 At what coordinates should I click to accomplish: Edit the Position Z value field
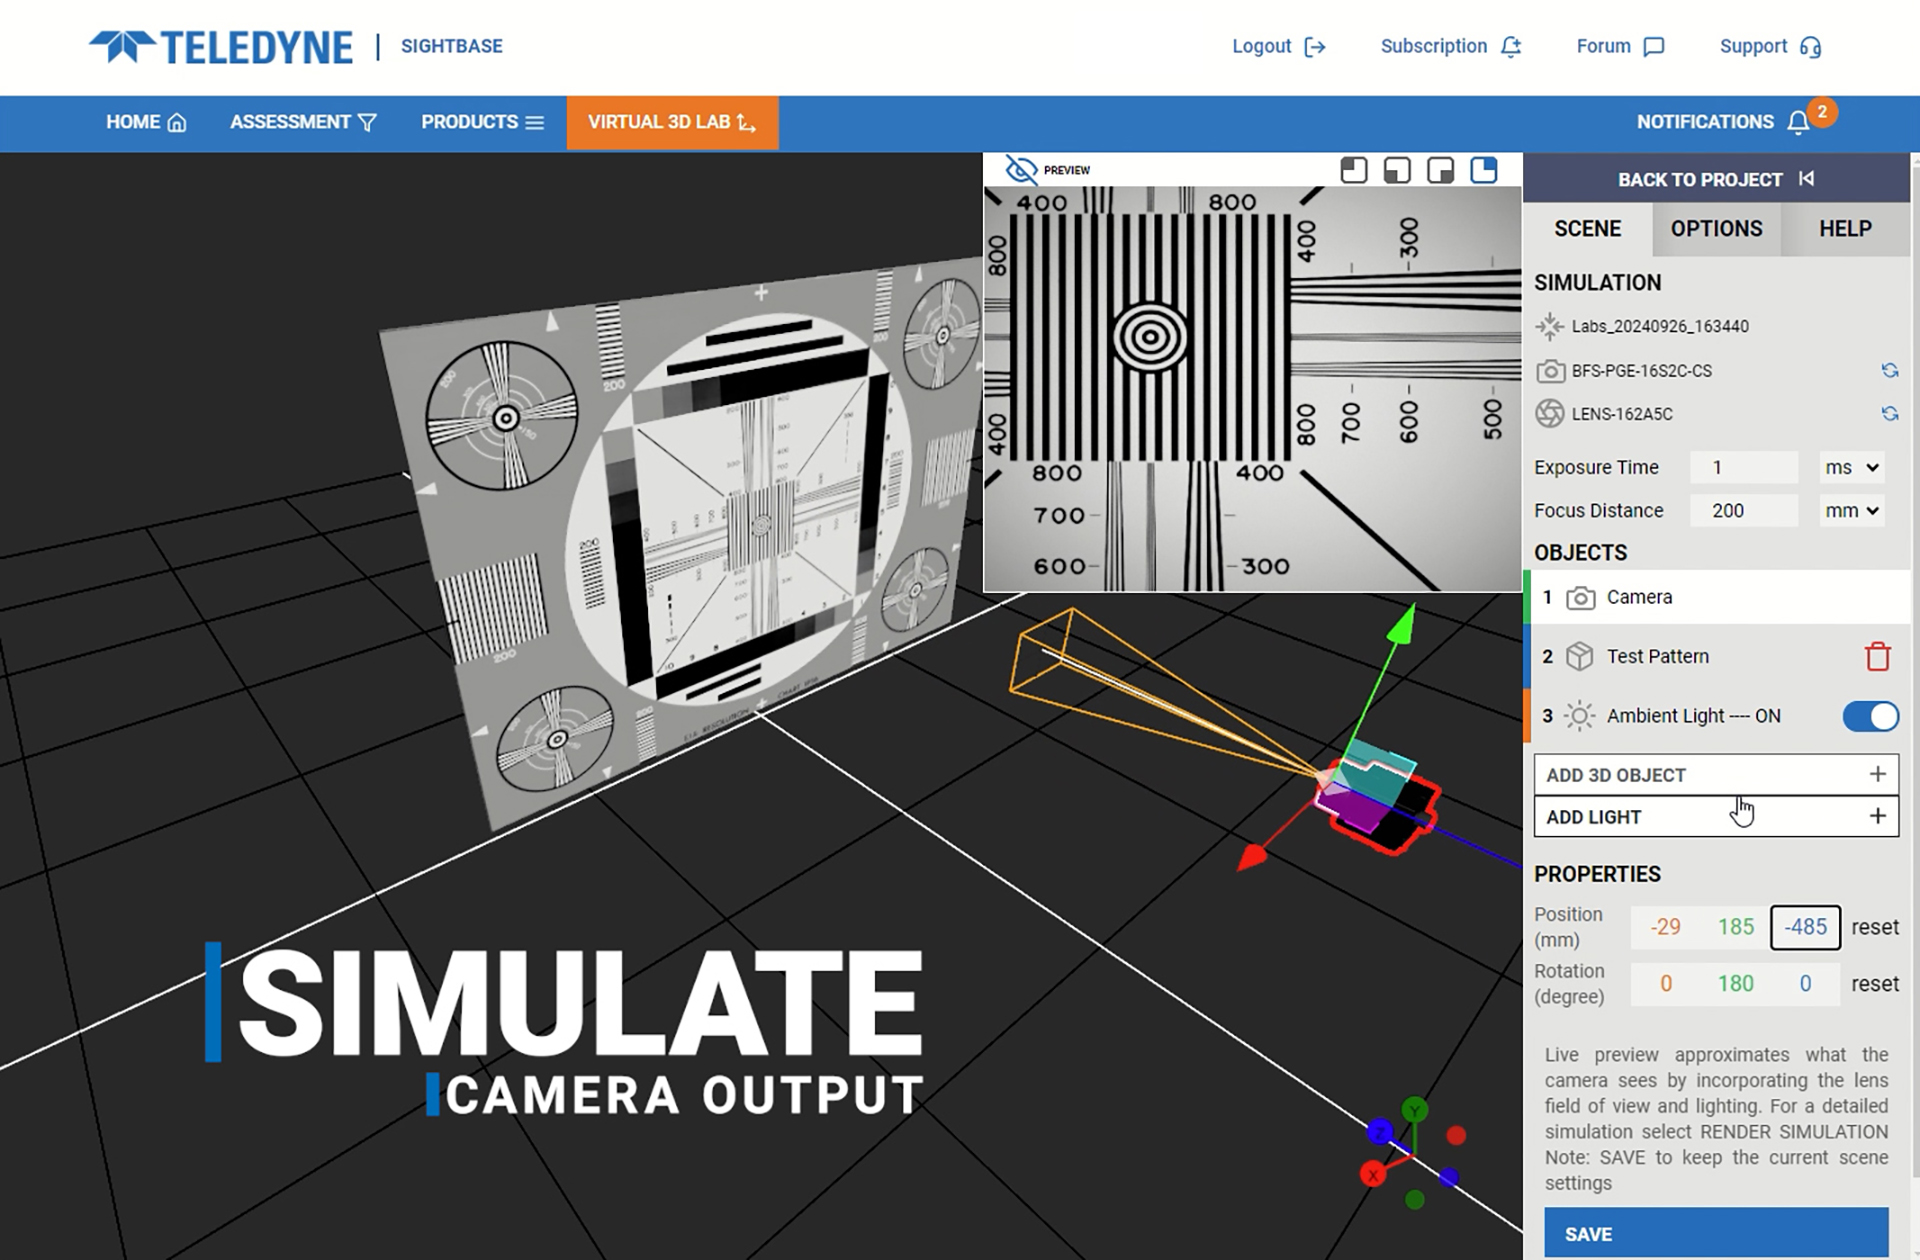tap(1805, 927)
